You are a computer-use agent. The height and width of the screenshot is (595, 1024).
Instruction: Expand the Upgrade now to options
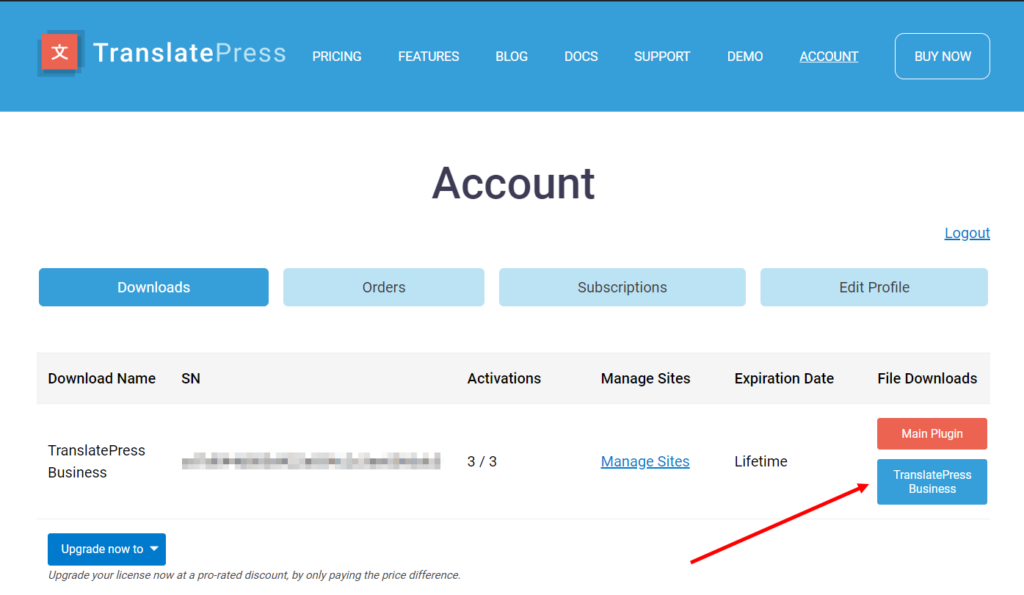100,549
